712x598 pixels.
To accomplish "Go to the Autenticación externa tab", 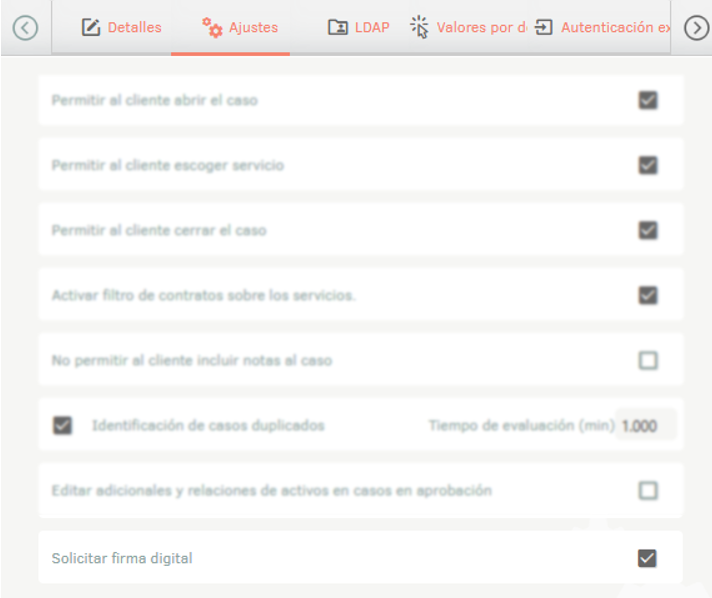I will click(x=614, y=28).
